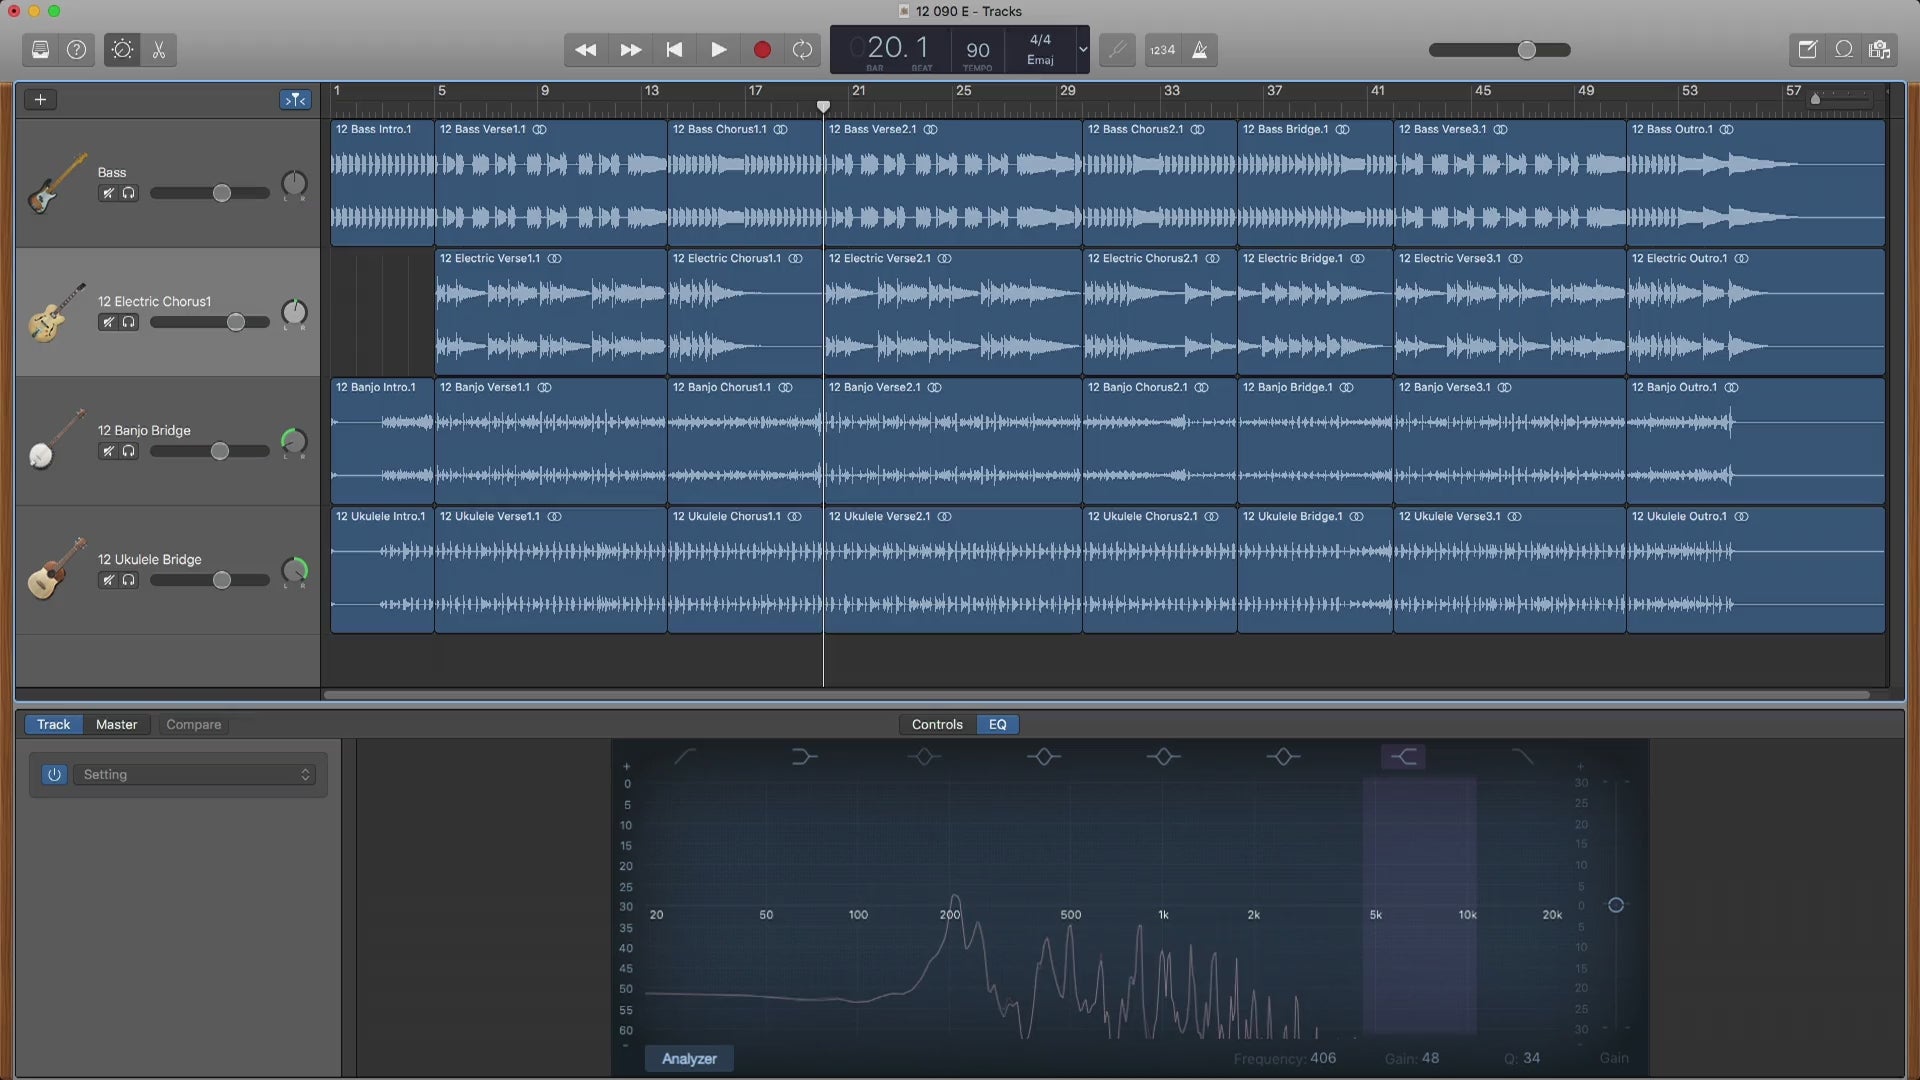Select the highlighted high shelf EQ band
This screenshot has width=1920, height=1080.
[1403, 757]
